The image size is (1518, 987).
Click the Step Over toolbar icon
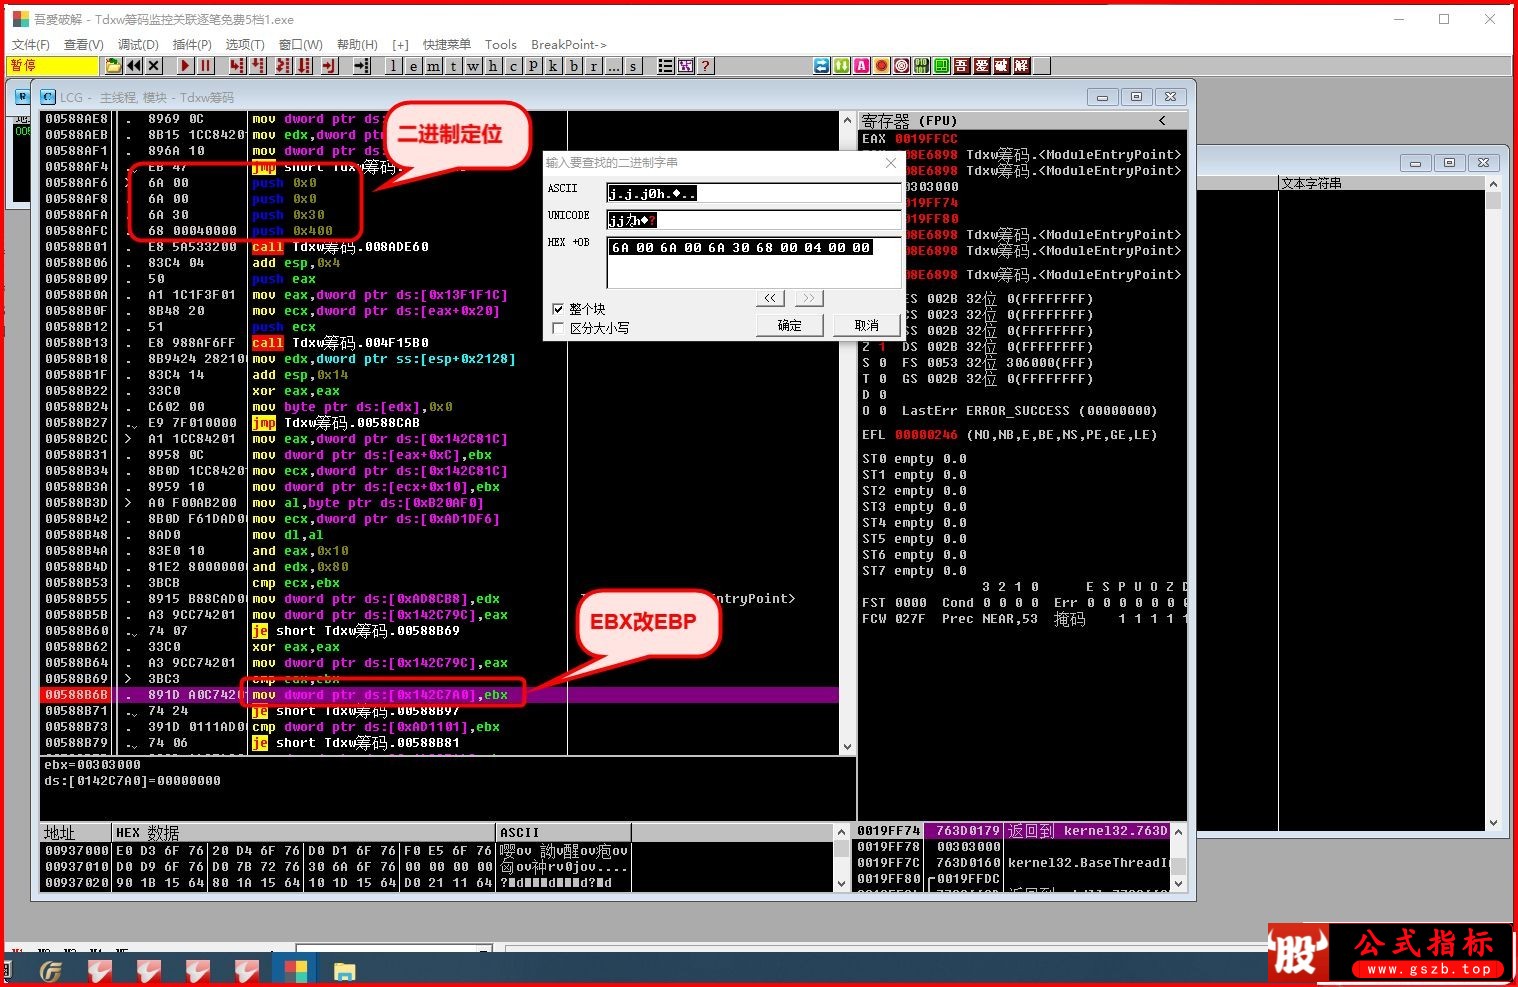(258, 66)
